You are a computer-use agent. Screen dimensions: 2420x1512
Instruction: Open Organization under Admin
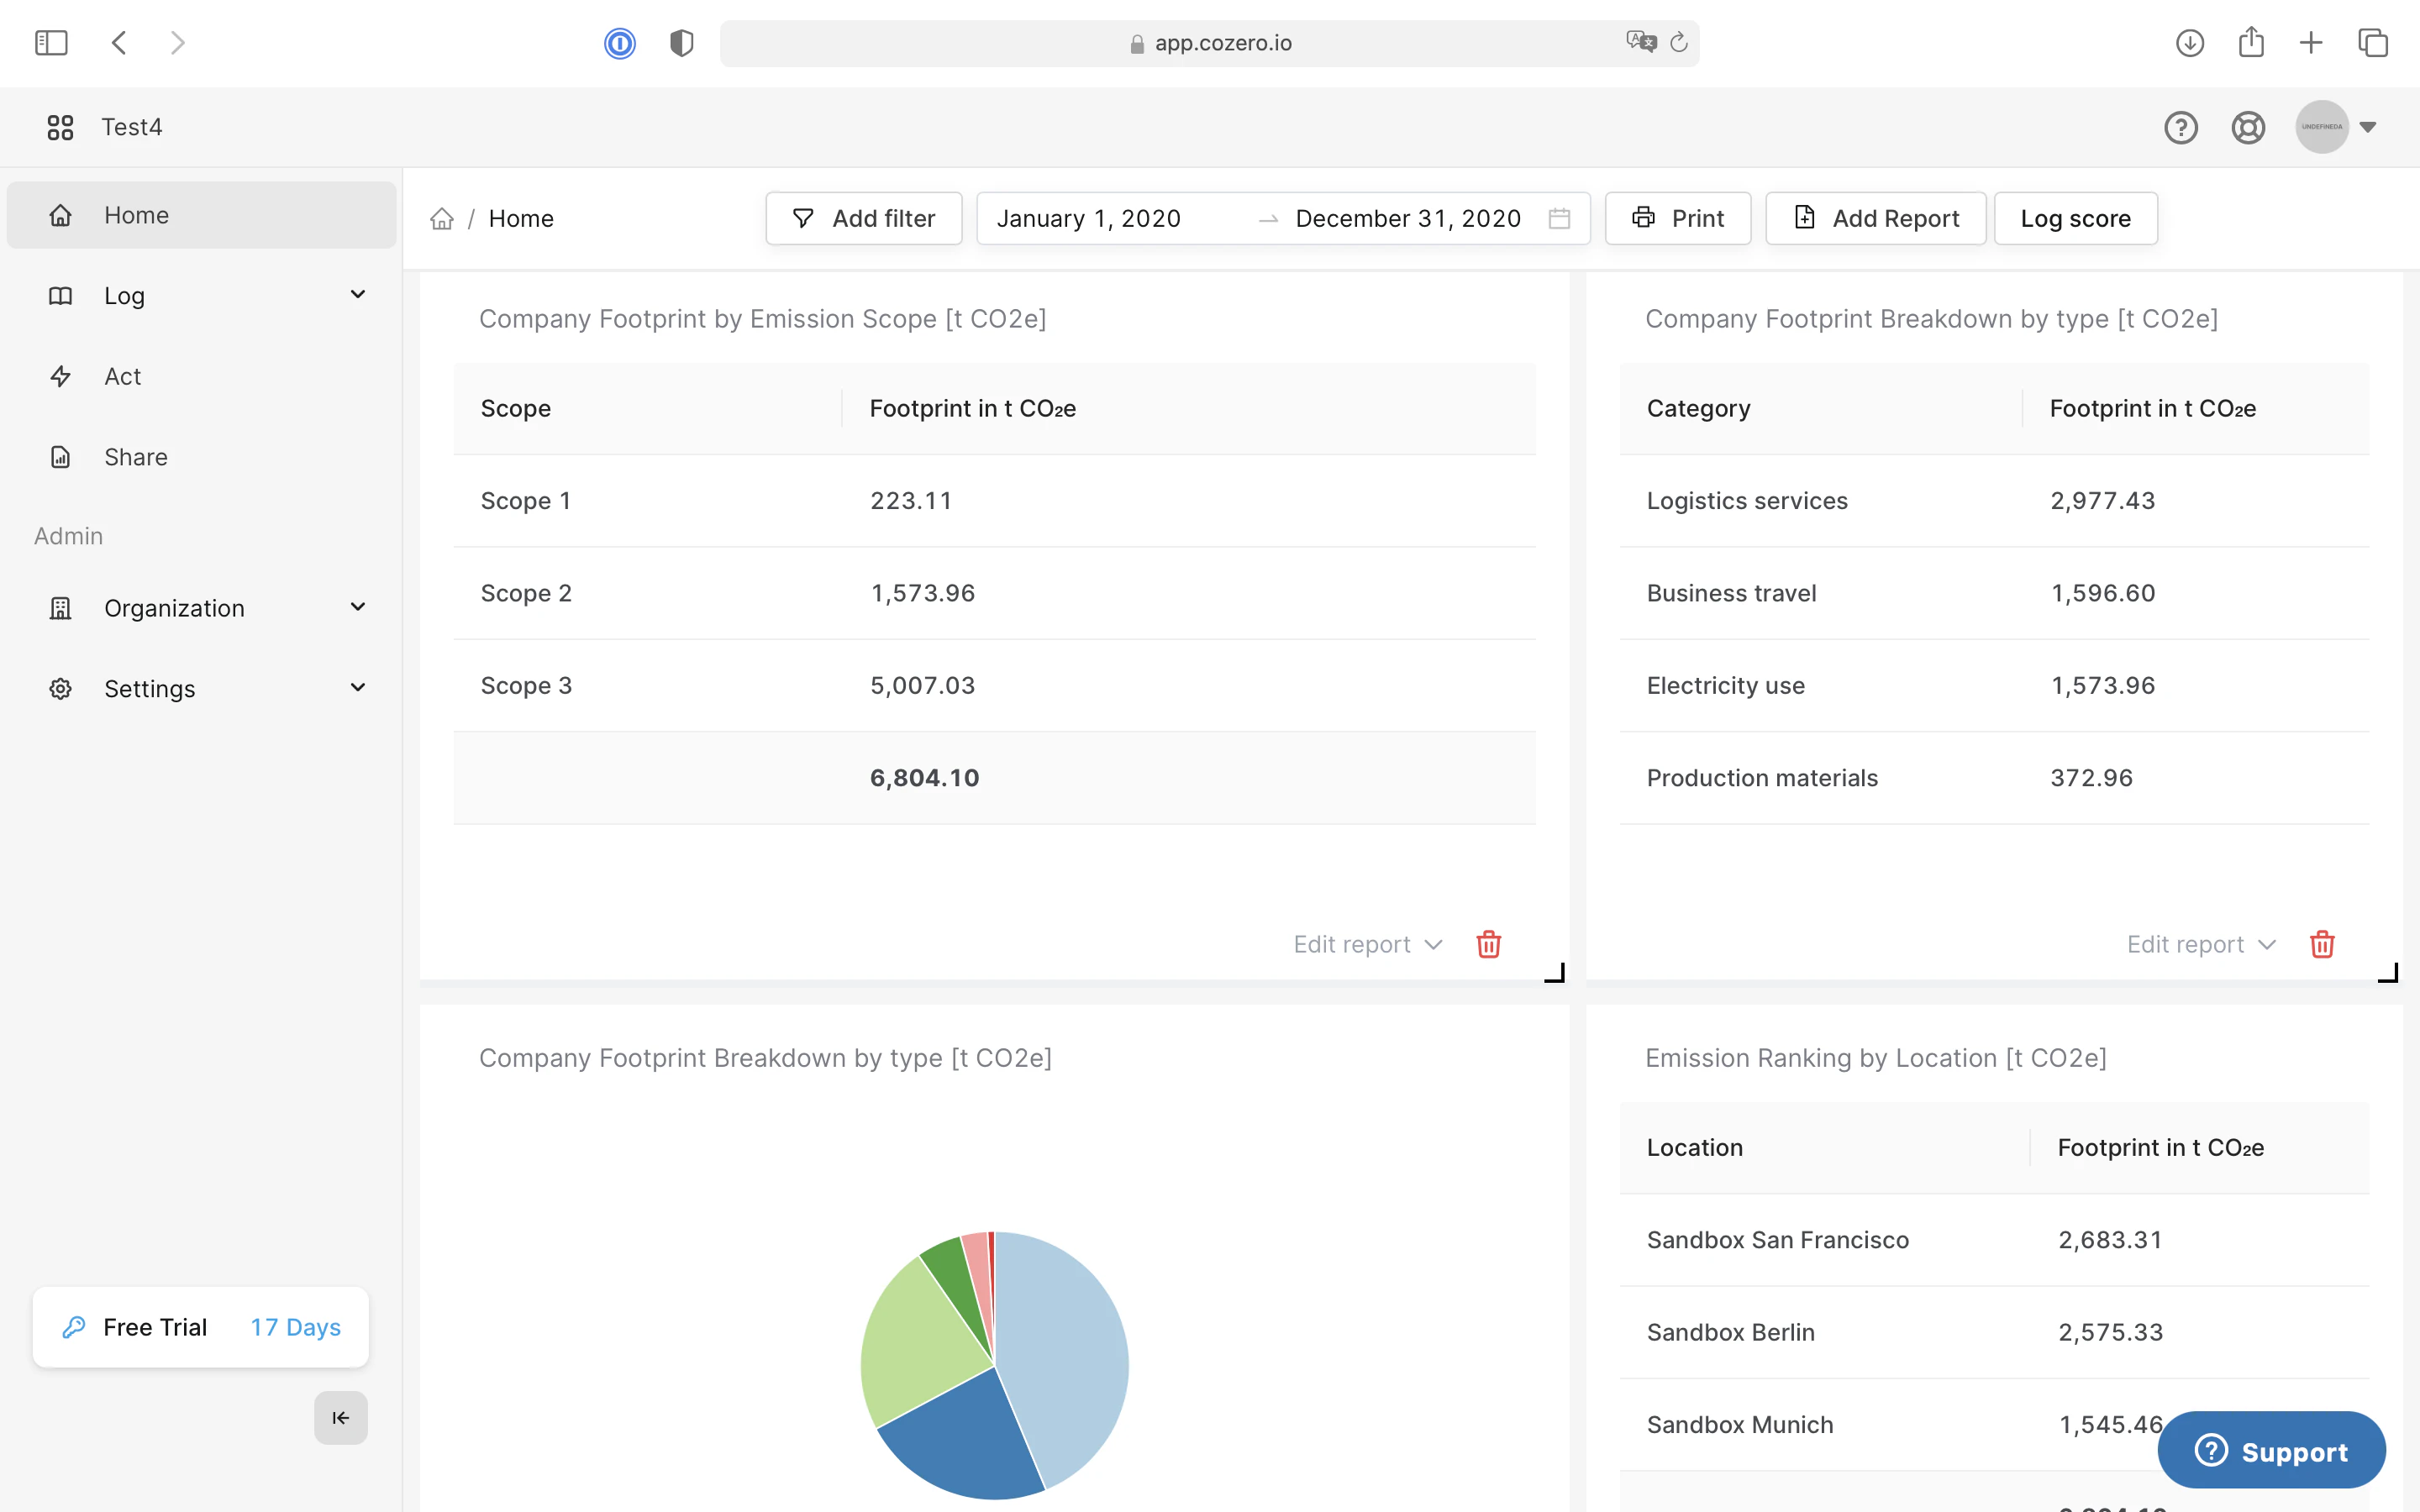point(174,607)
